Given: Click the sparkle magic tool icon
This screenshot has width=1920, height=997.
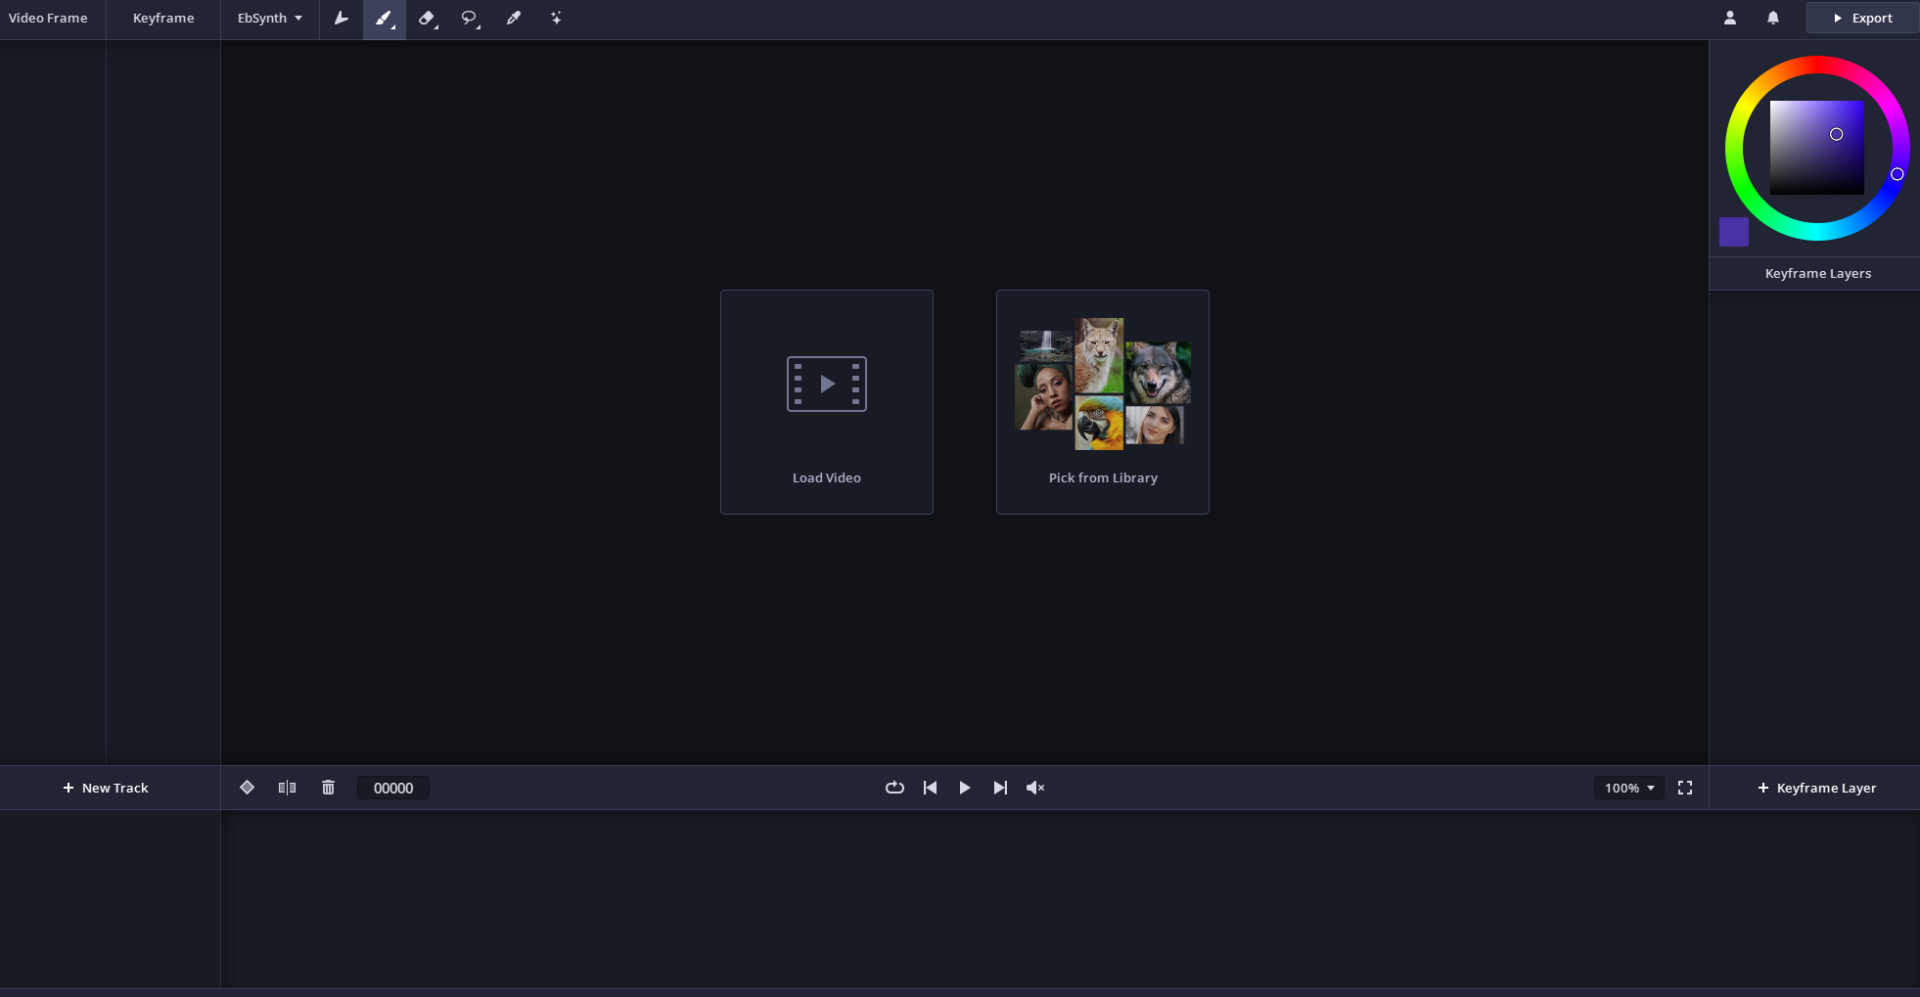Looking at the screenshot, I should tap(556, 18).
